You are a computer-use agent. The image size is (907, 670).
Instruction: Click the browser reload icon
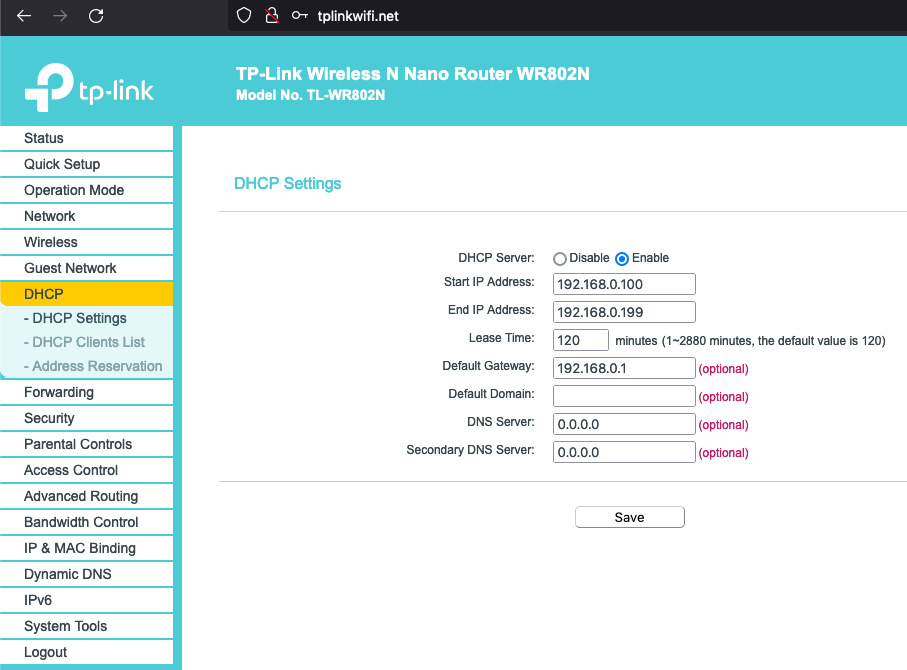tap(96, 16)
